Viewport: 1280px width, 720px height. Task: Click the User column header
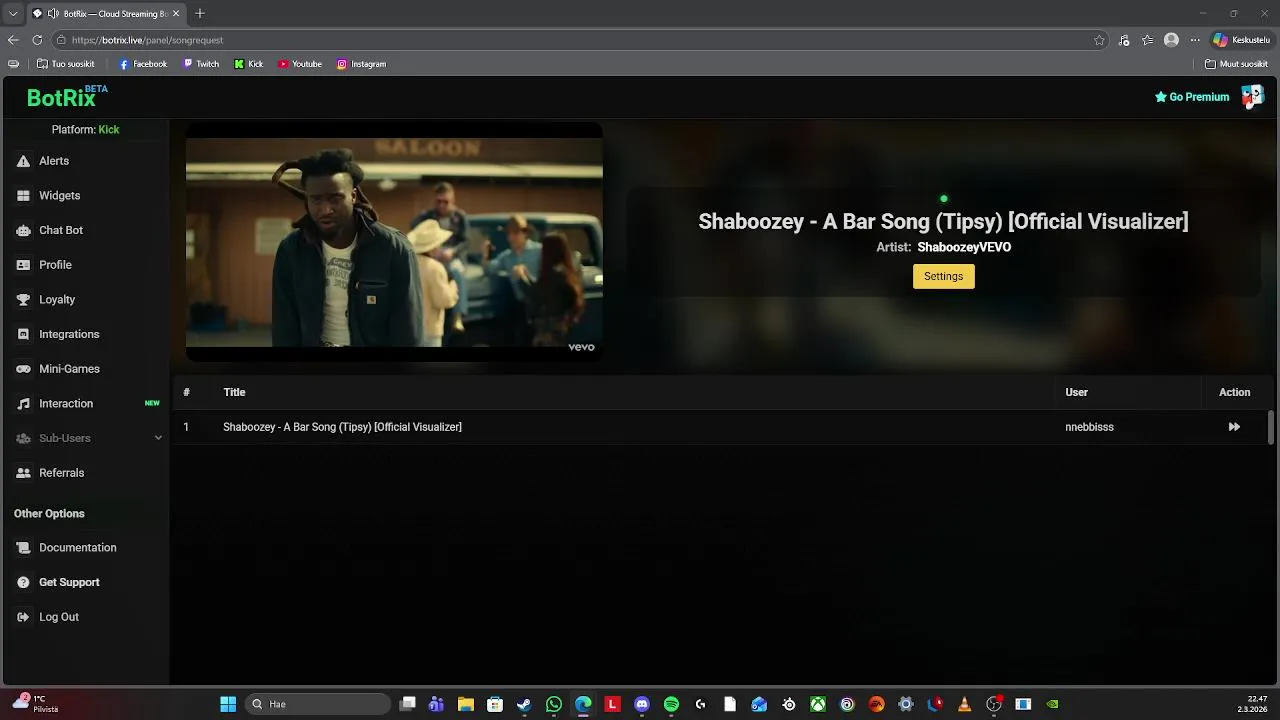(x=1076, y=392)
